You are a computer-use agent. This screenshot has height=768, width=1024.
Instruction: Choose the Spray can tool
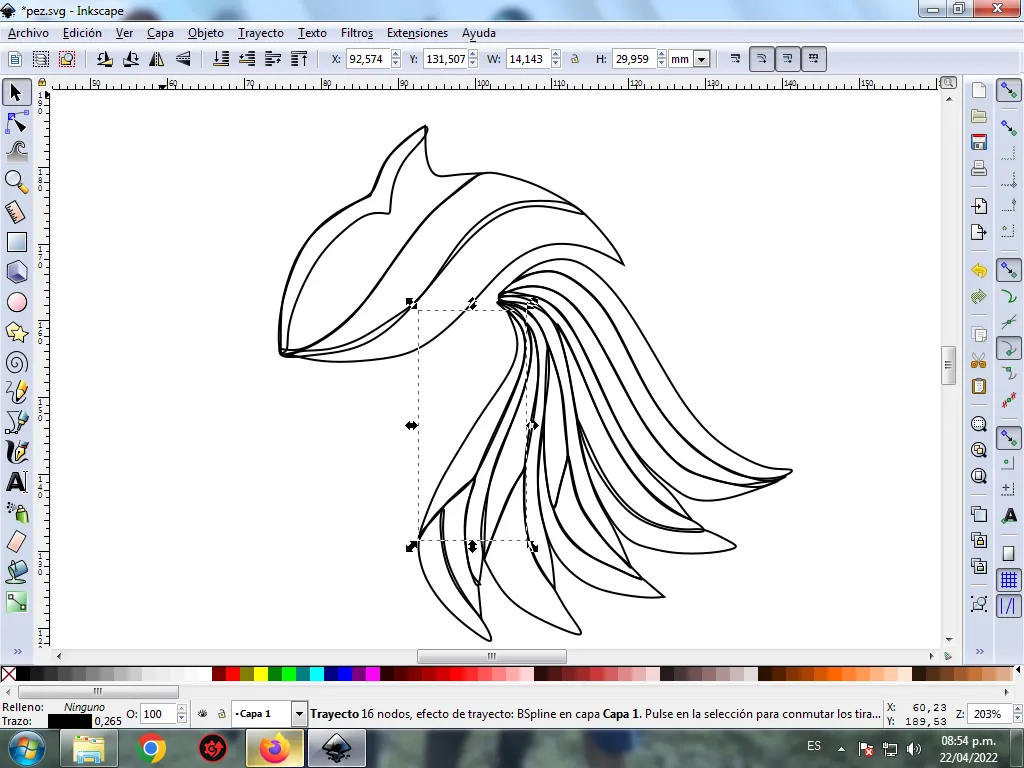[x=16, y=512]
